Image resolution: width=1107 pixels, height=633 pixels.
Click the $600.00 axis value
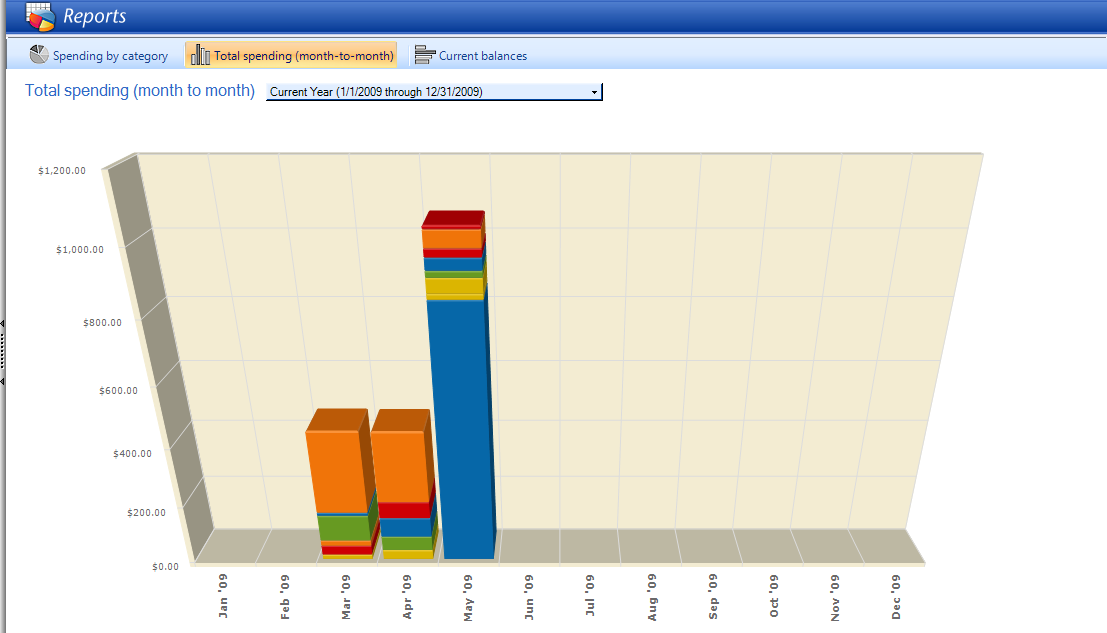click(119, 390)
